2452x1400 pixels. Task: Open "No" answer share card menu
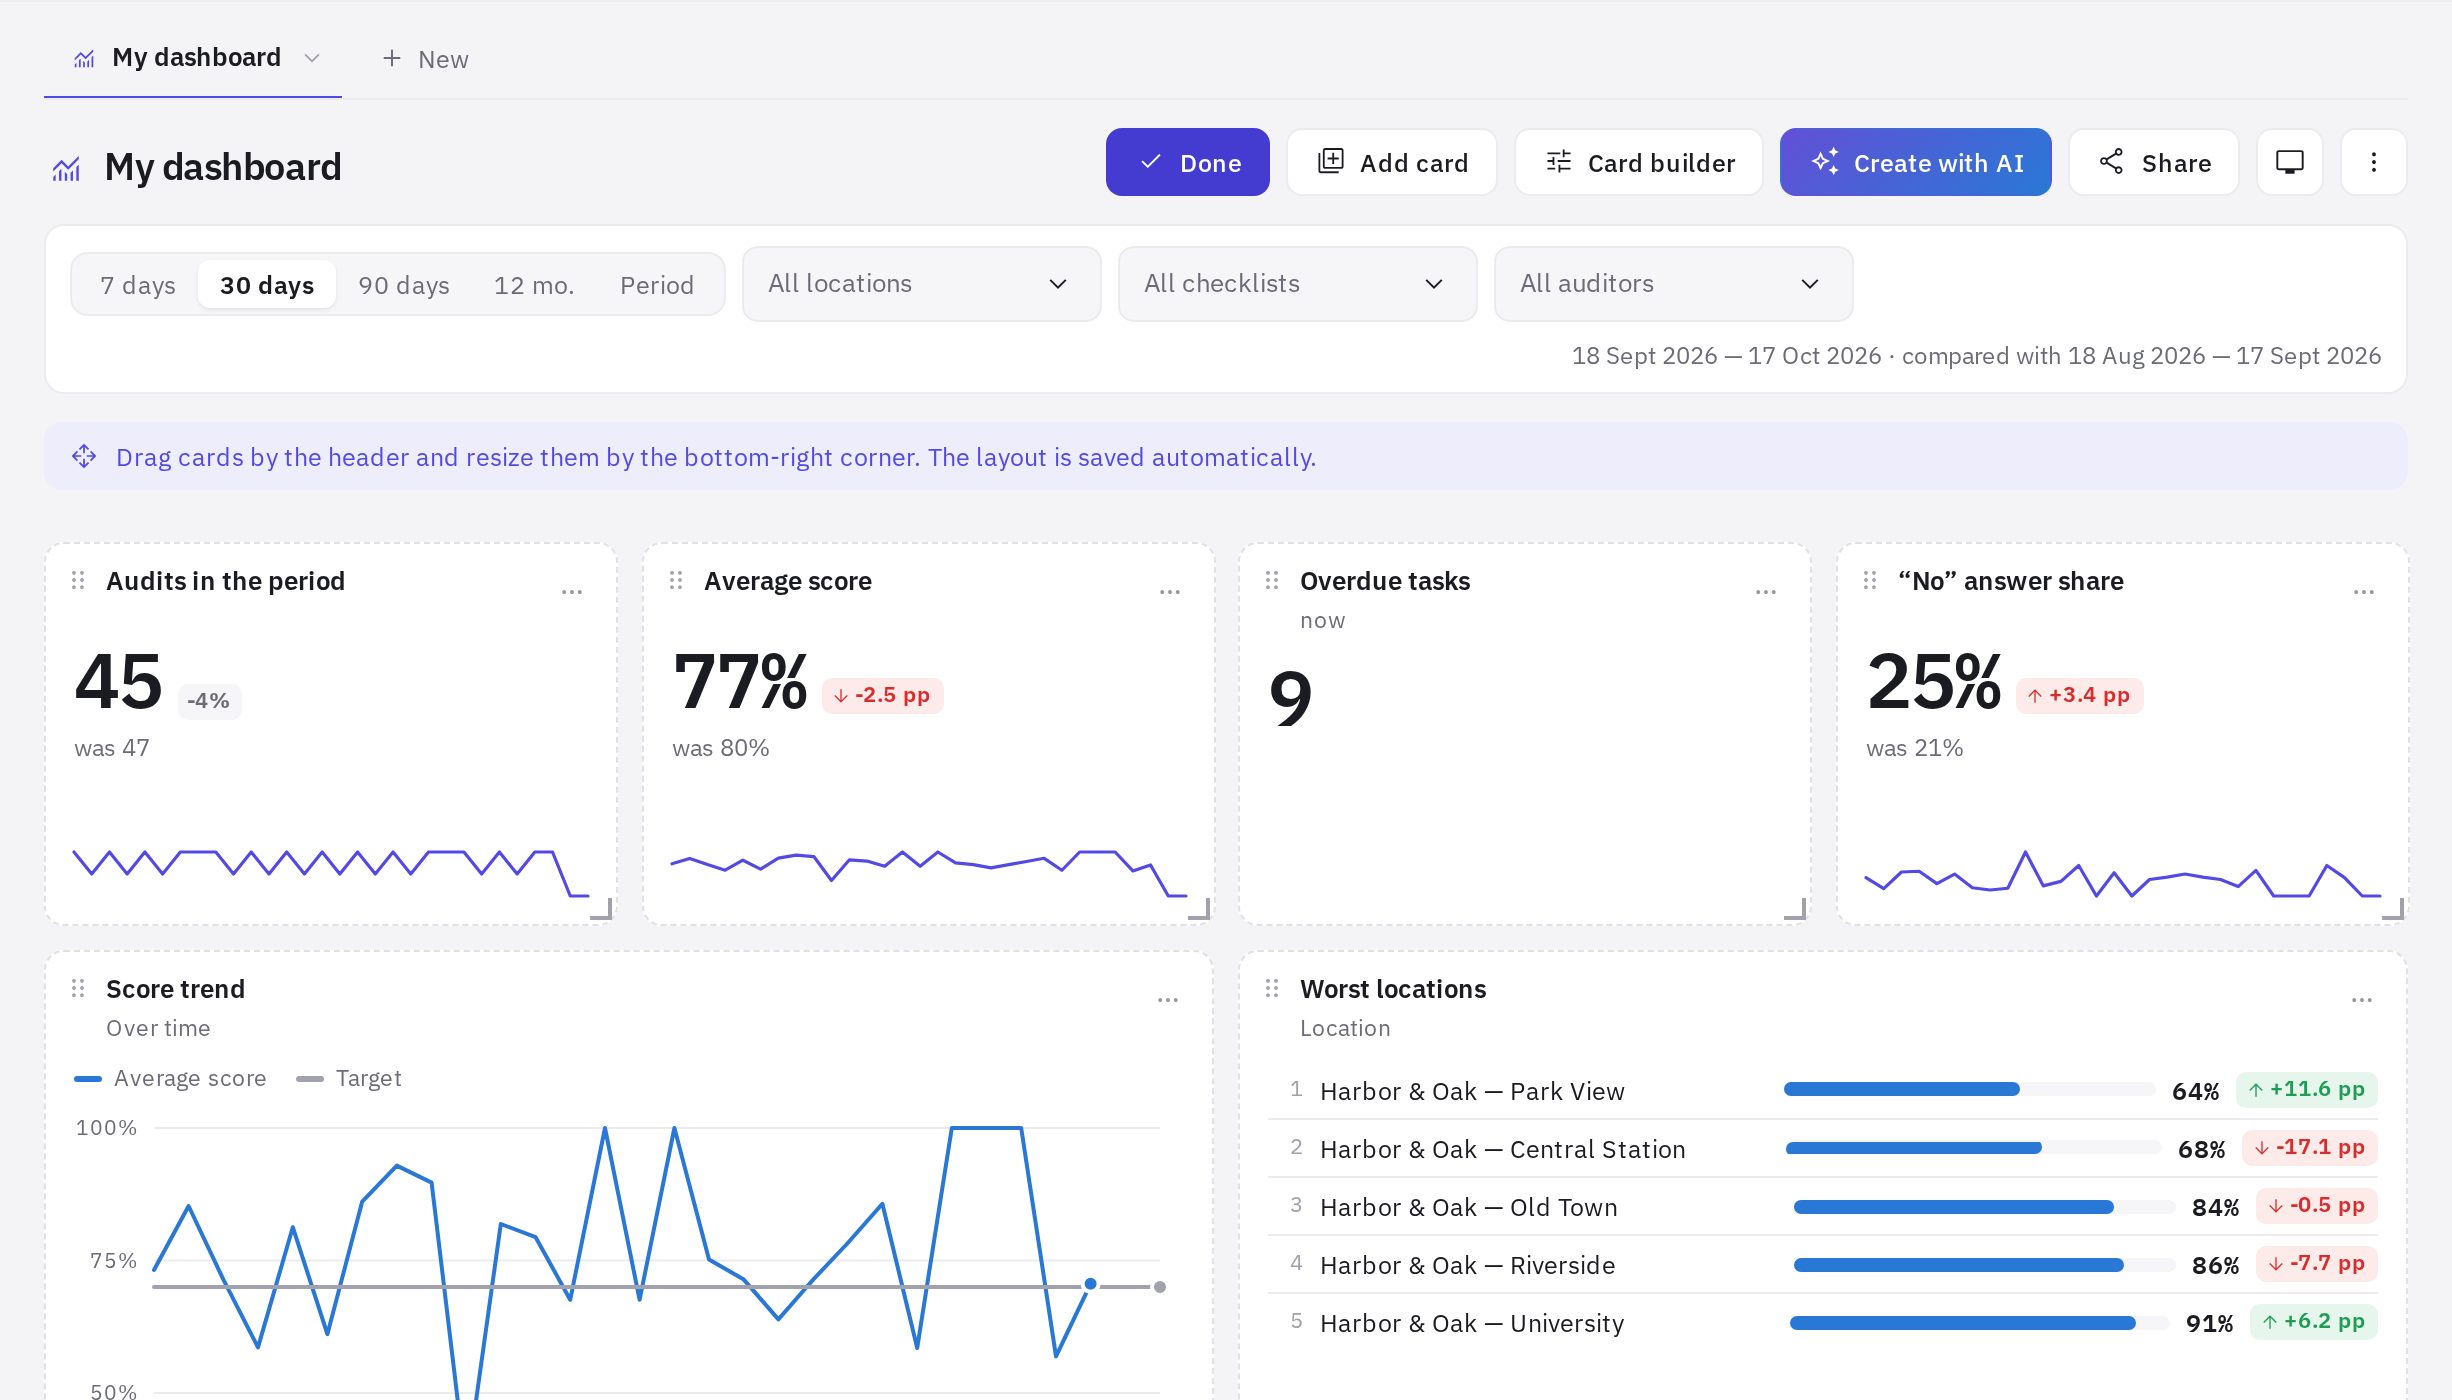pyautogui.click(x=2364, y=592)
